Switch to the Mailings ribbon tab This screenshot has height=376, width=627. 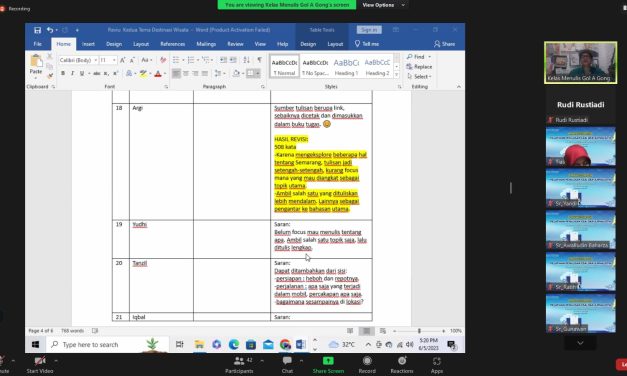[206, 44]
